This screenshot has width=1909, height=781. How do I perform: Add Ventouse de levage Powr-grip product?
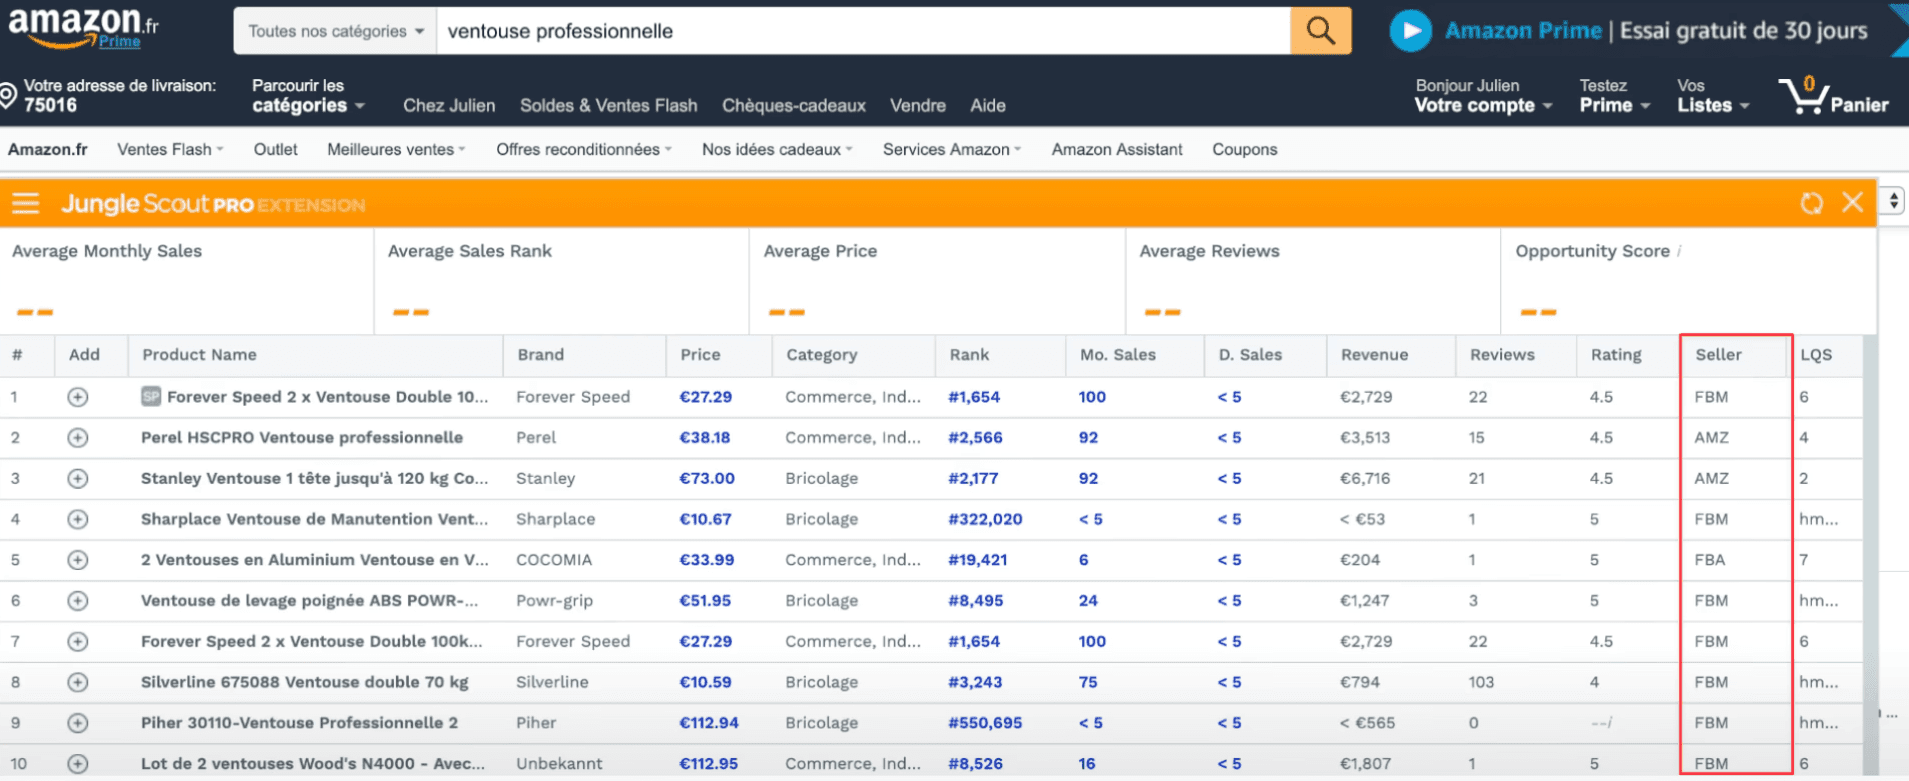78,601
